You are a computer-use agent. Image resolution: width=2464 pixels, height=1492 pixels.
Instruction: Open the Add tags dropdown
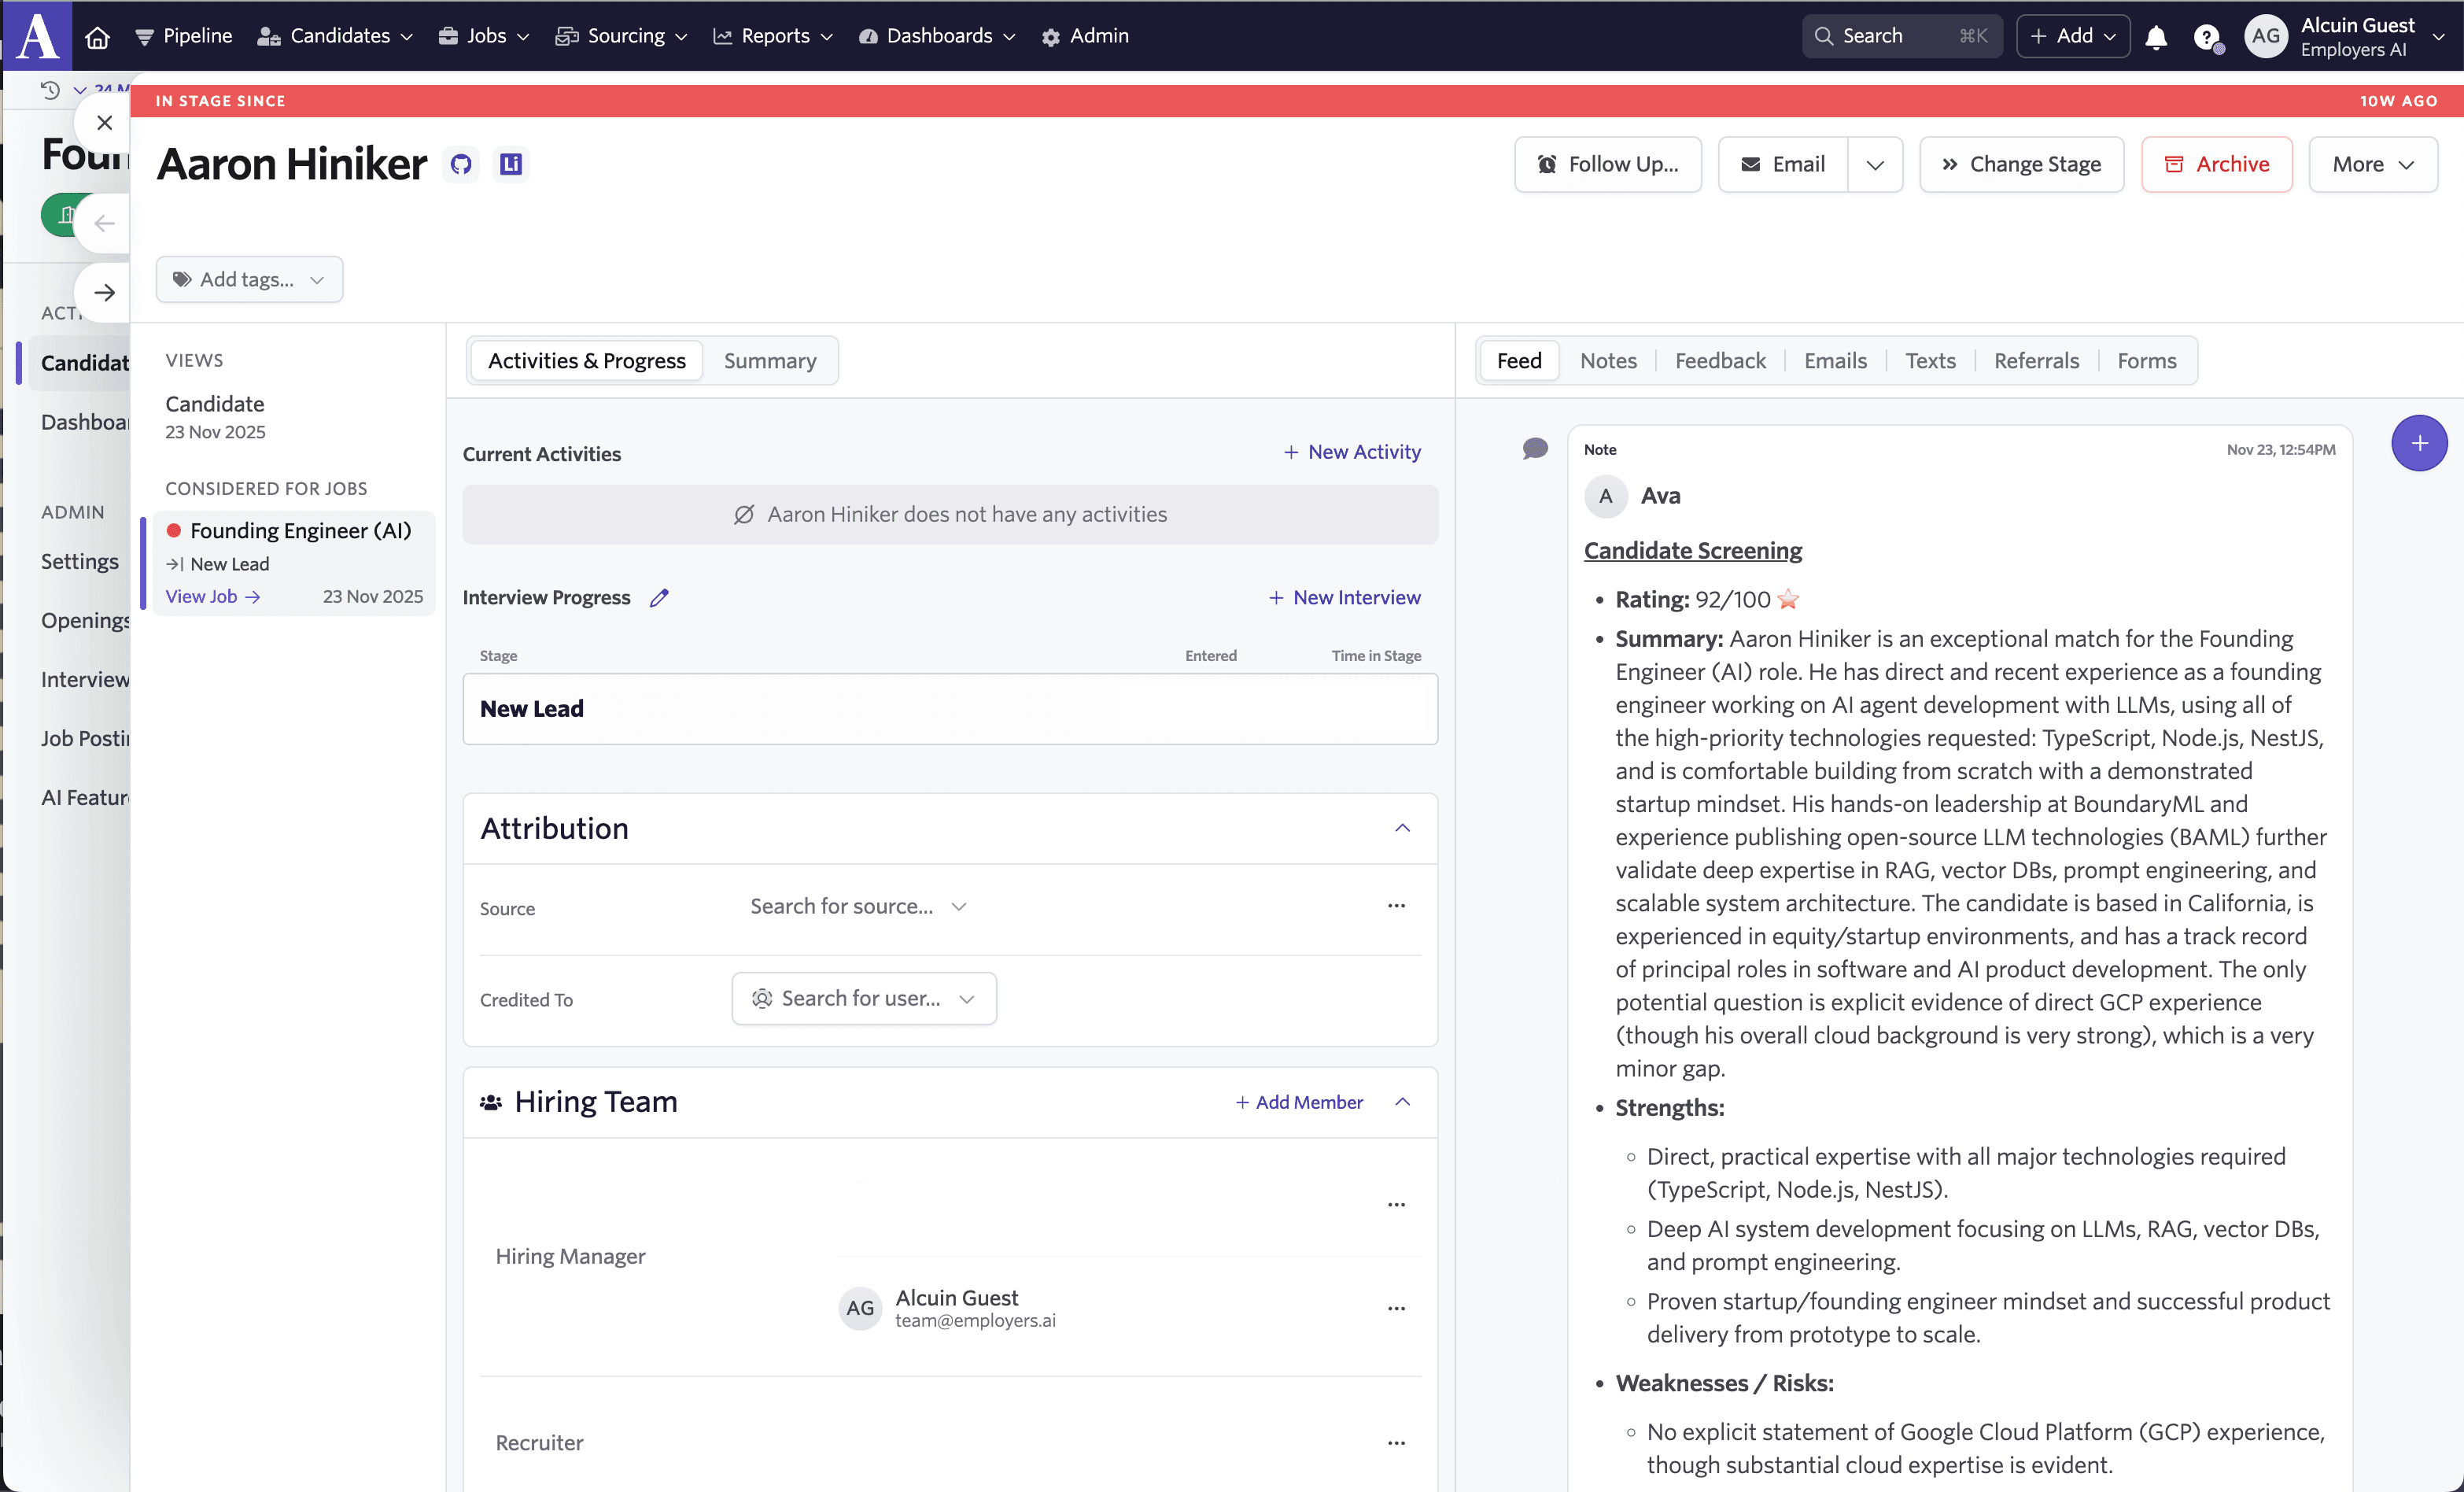point(249,279)
